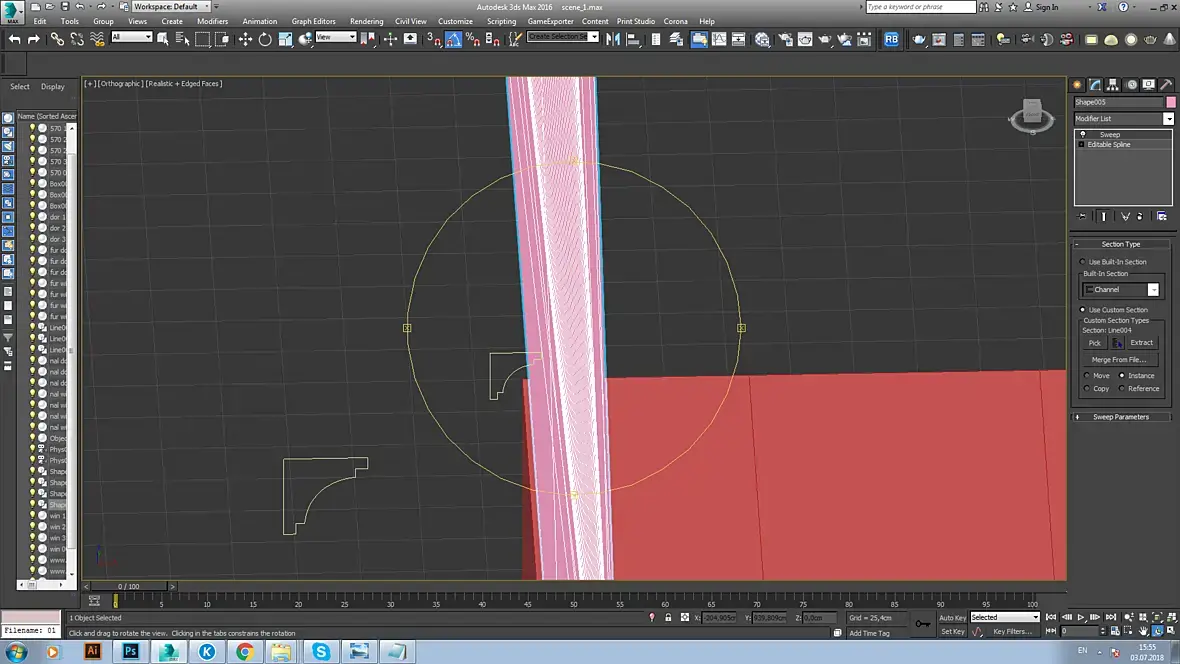Click the Mirror tool icon
This screenshot has width=1180, height=664.
(613, 39)
